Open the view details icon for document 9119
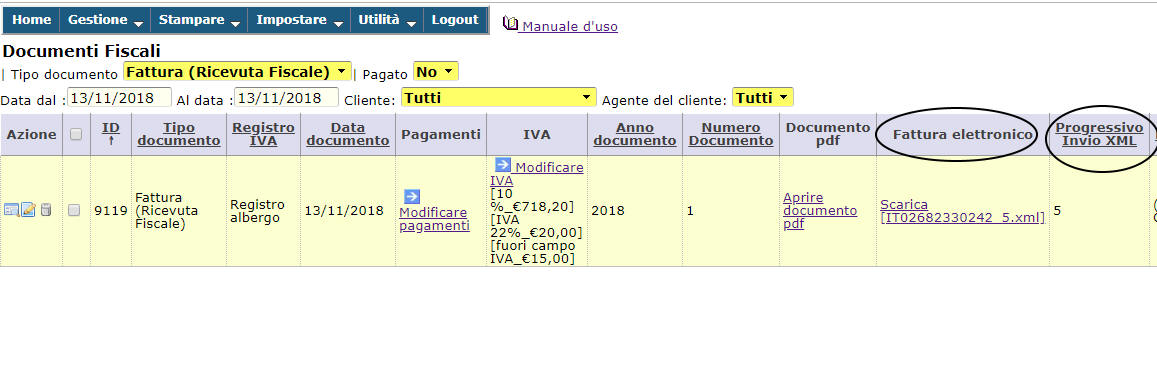 11,210
